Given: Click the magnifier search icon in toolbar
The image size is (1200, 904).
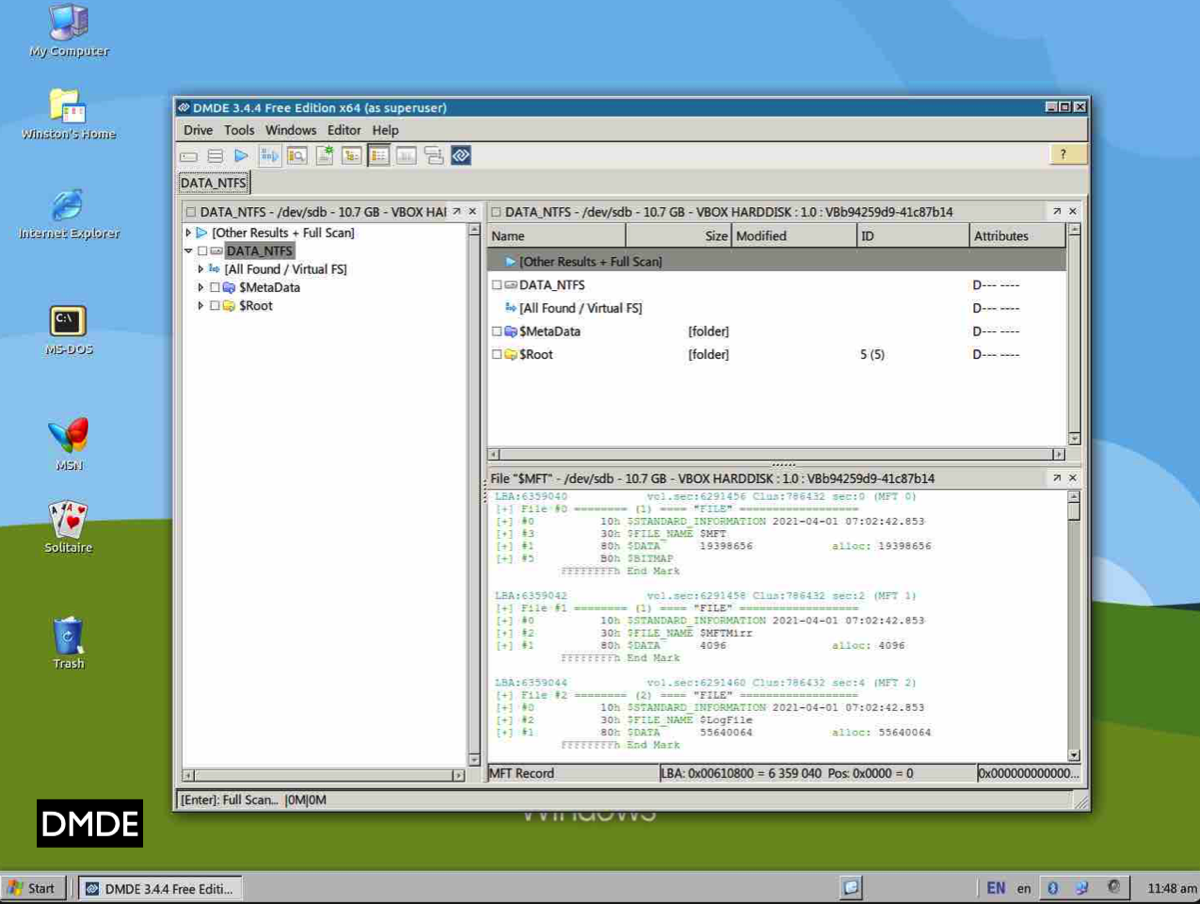Looking at the screenshot, I should click(297, 156).
